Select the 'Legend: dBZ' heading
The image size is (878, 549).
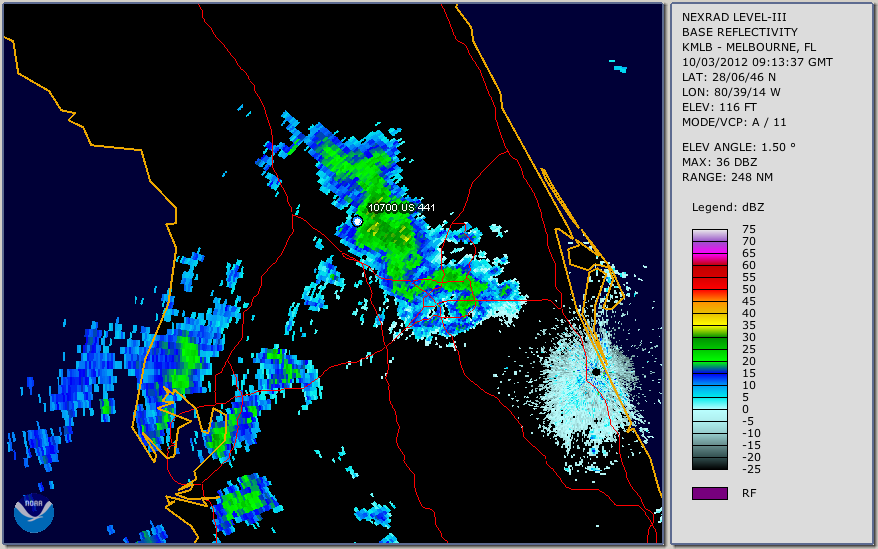[x=727, y=207]
